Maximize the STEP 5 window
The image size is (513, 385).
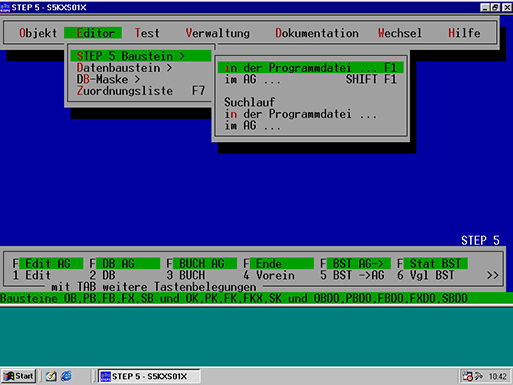coord(495,7)
